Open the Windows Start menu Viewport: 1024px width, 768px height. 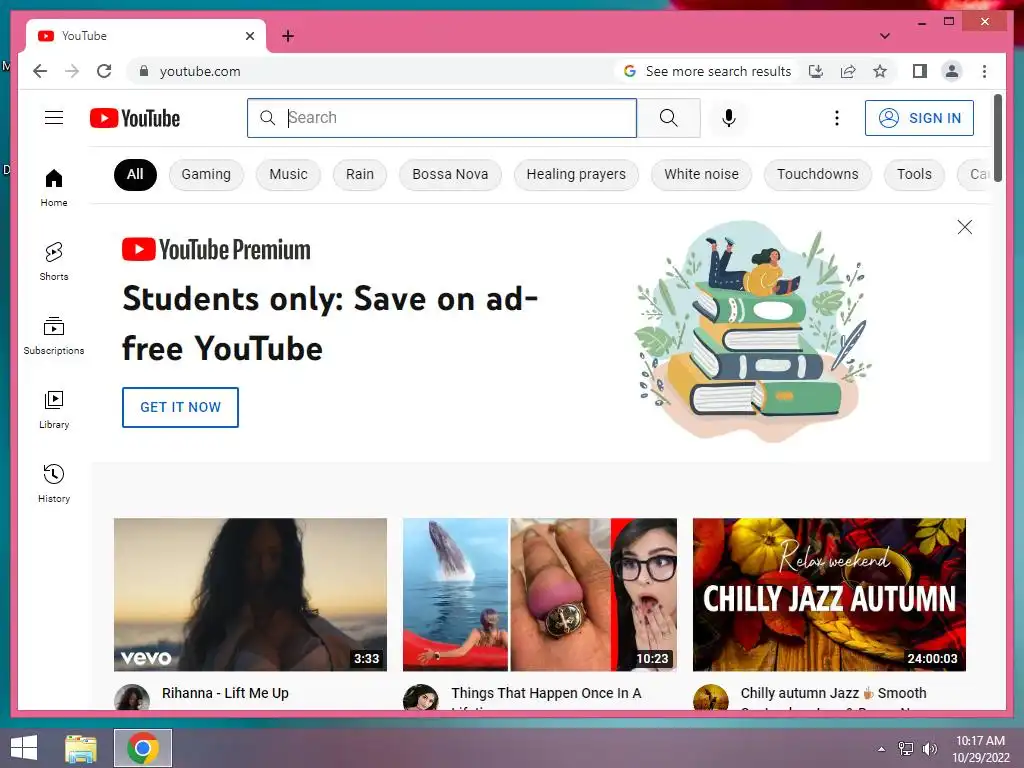pyautogui.click(x=24, y=748)
